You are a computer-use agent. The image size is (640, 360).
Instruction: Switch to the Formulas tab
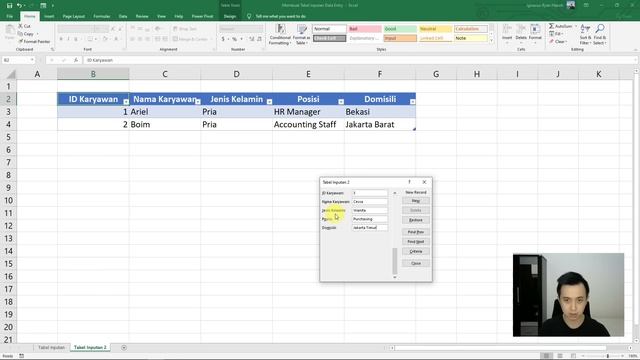(x=102, y=16)
